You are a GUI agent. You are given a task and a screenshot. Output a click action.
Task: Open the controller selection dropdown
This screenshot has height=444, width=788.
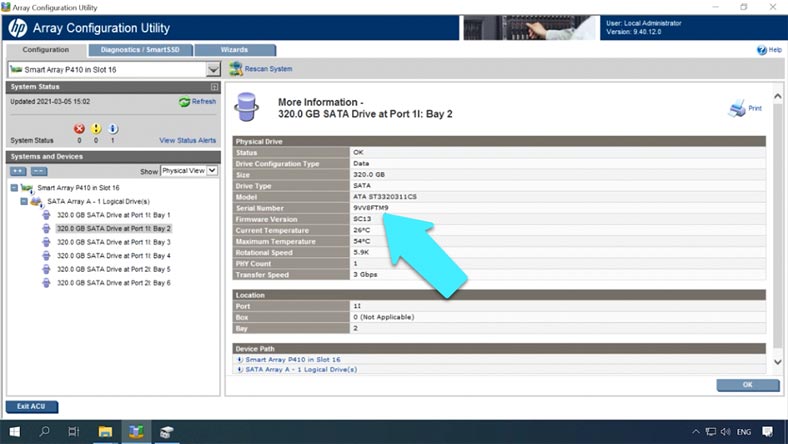214,69
